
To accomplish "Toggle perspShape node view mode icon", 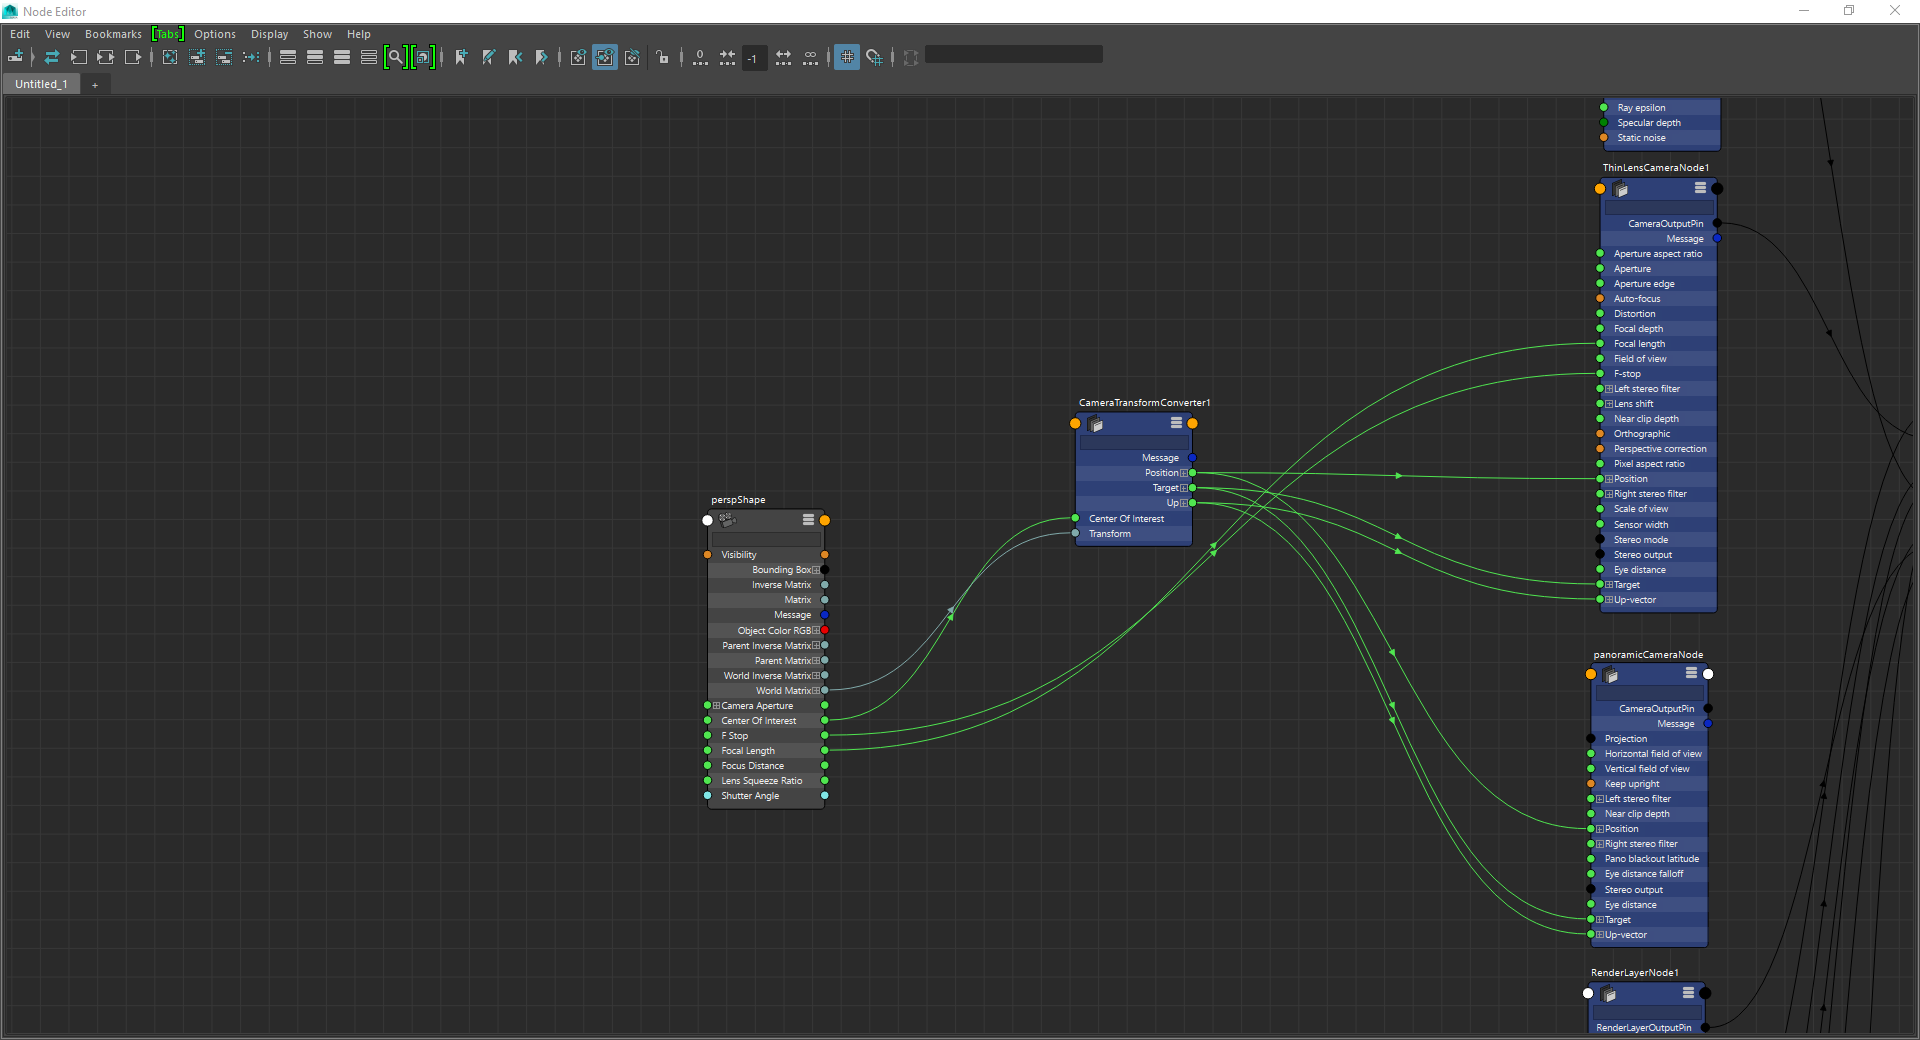I will click(808, 520).
